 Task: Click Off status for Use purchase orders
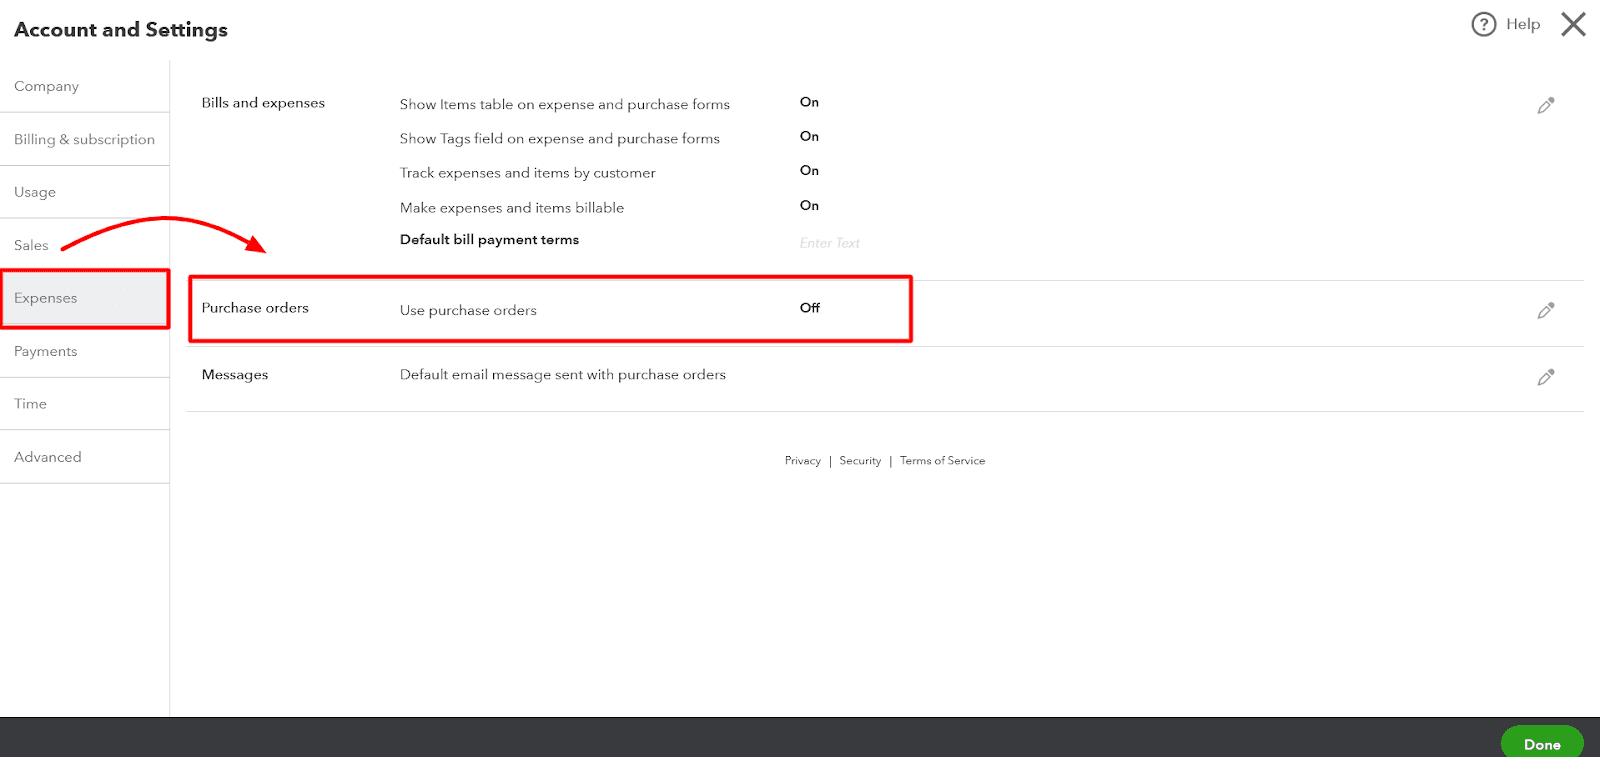click(810, 308)
